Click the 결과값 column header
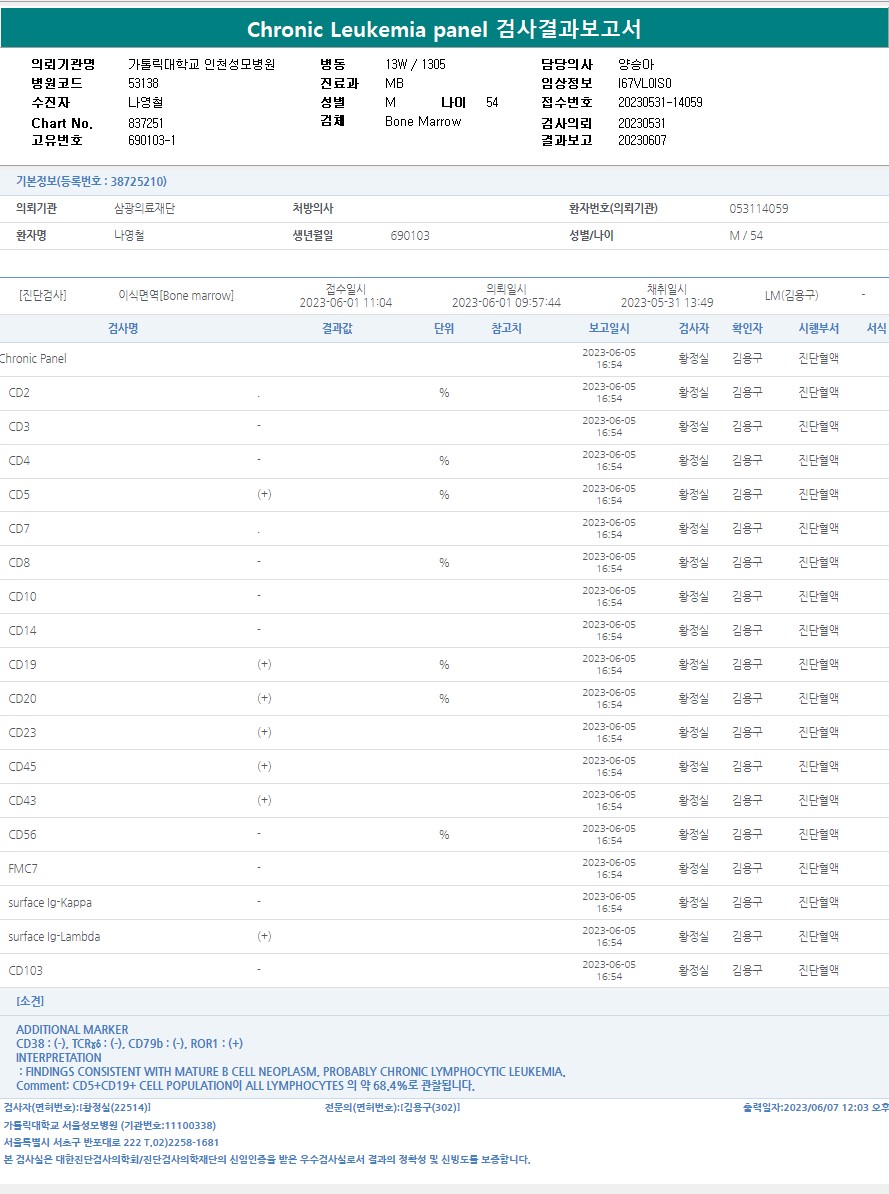 tap(336, 328)
